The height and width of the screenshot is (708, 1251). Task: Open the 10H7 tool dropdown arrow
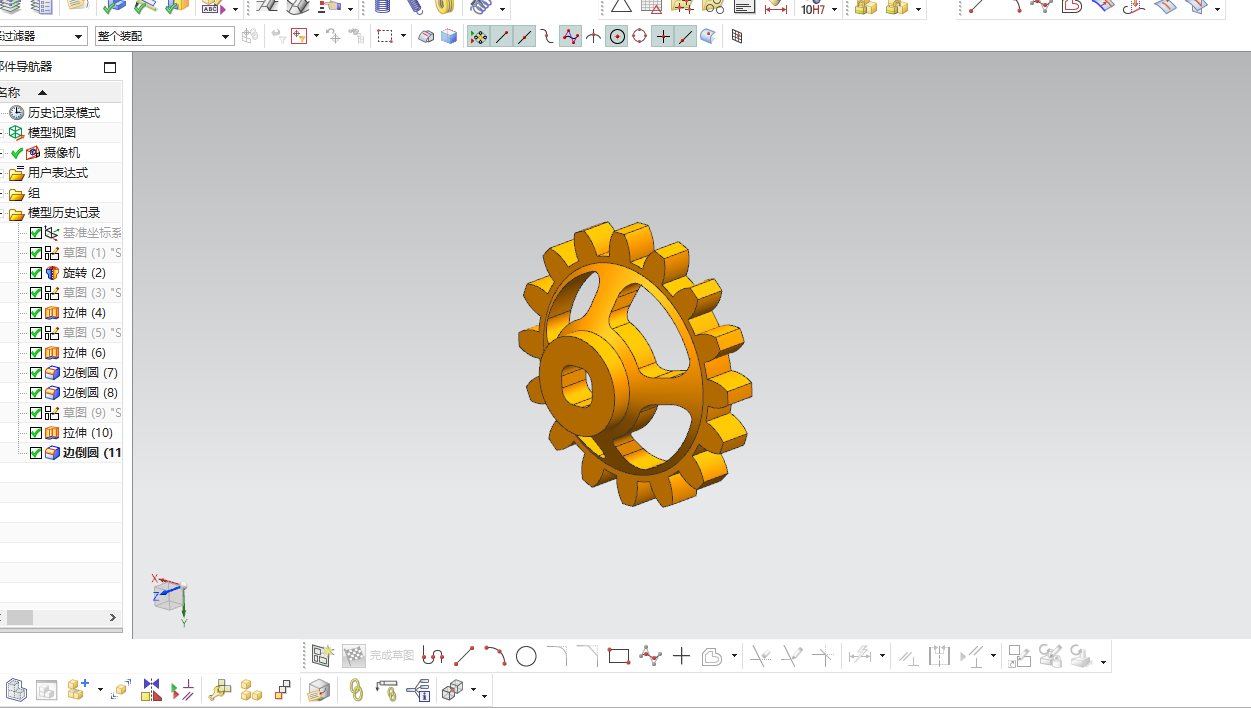click(835, 9)
